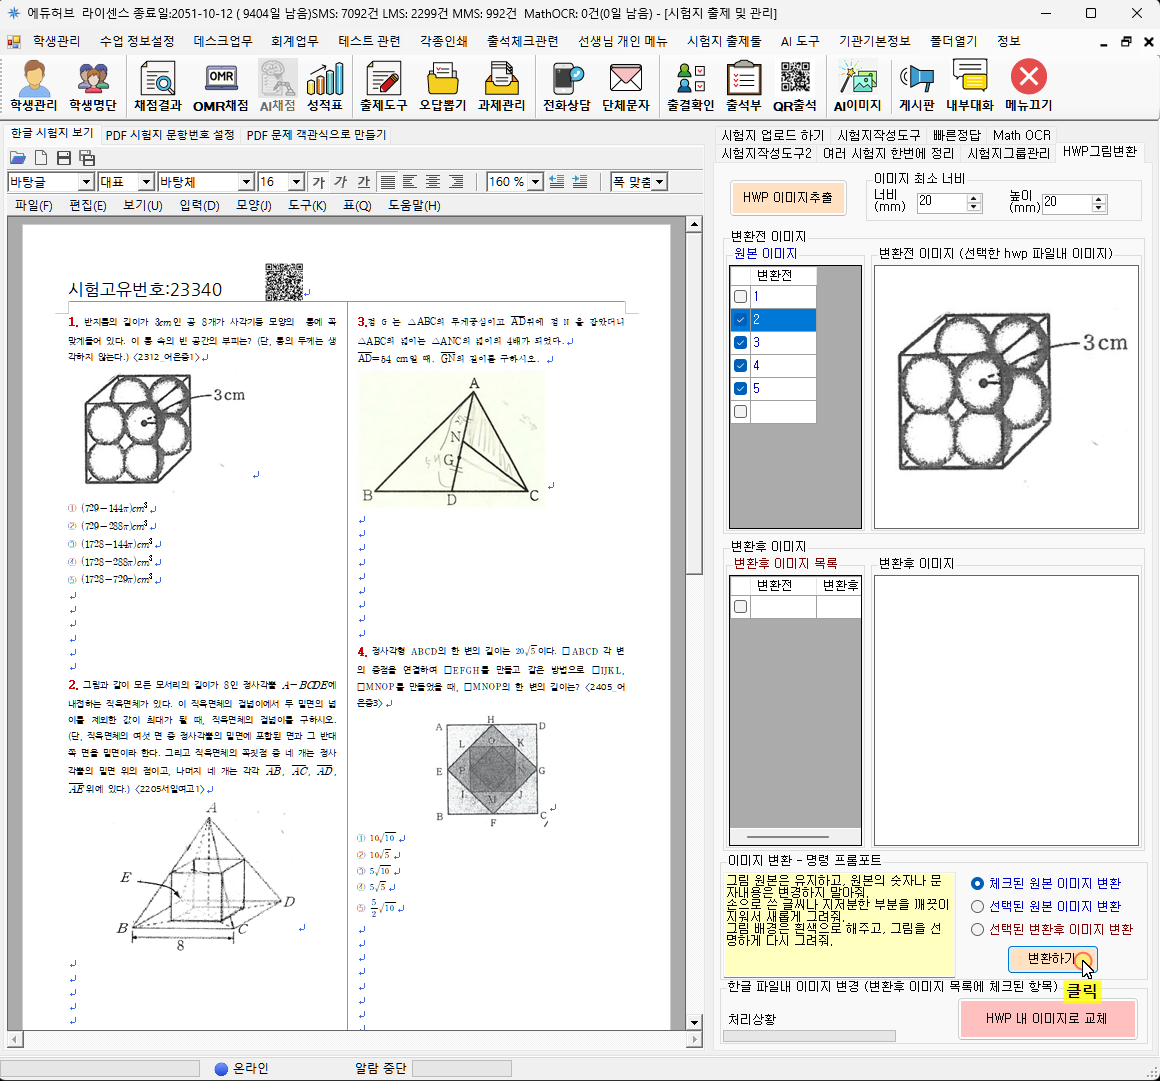Open the OMR채점 grading tool
Viewport: 1160px width, 1081px height.
pos(220,86)
